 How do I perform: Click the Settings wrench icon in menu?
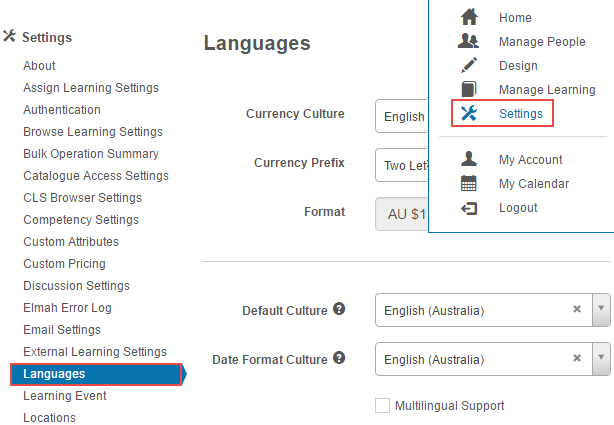point(468,114)
